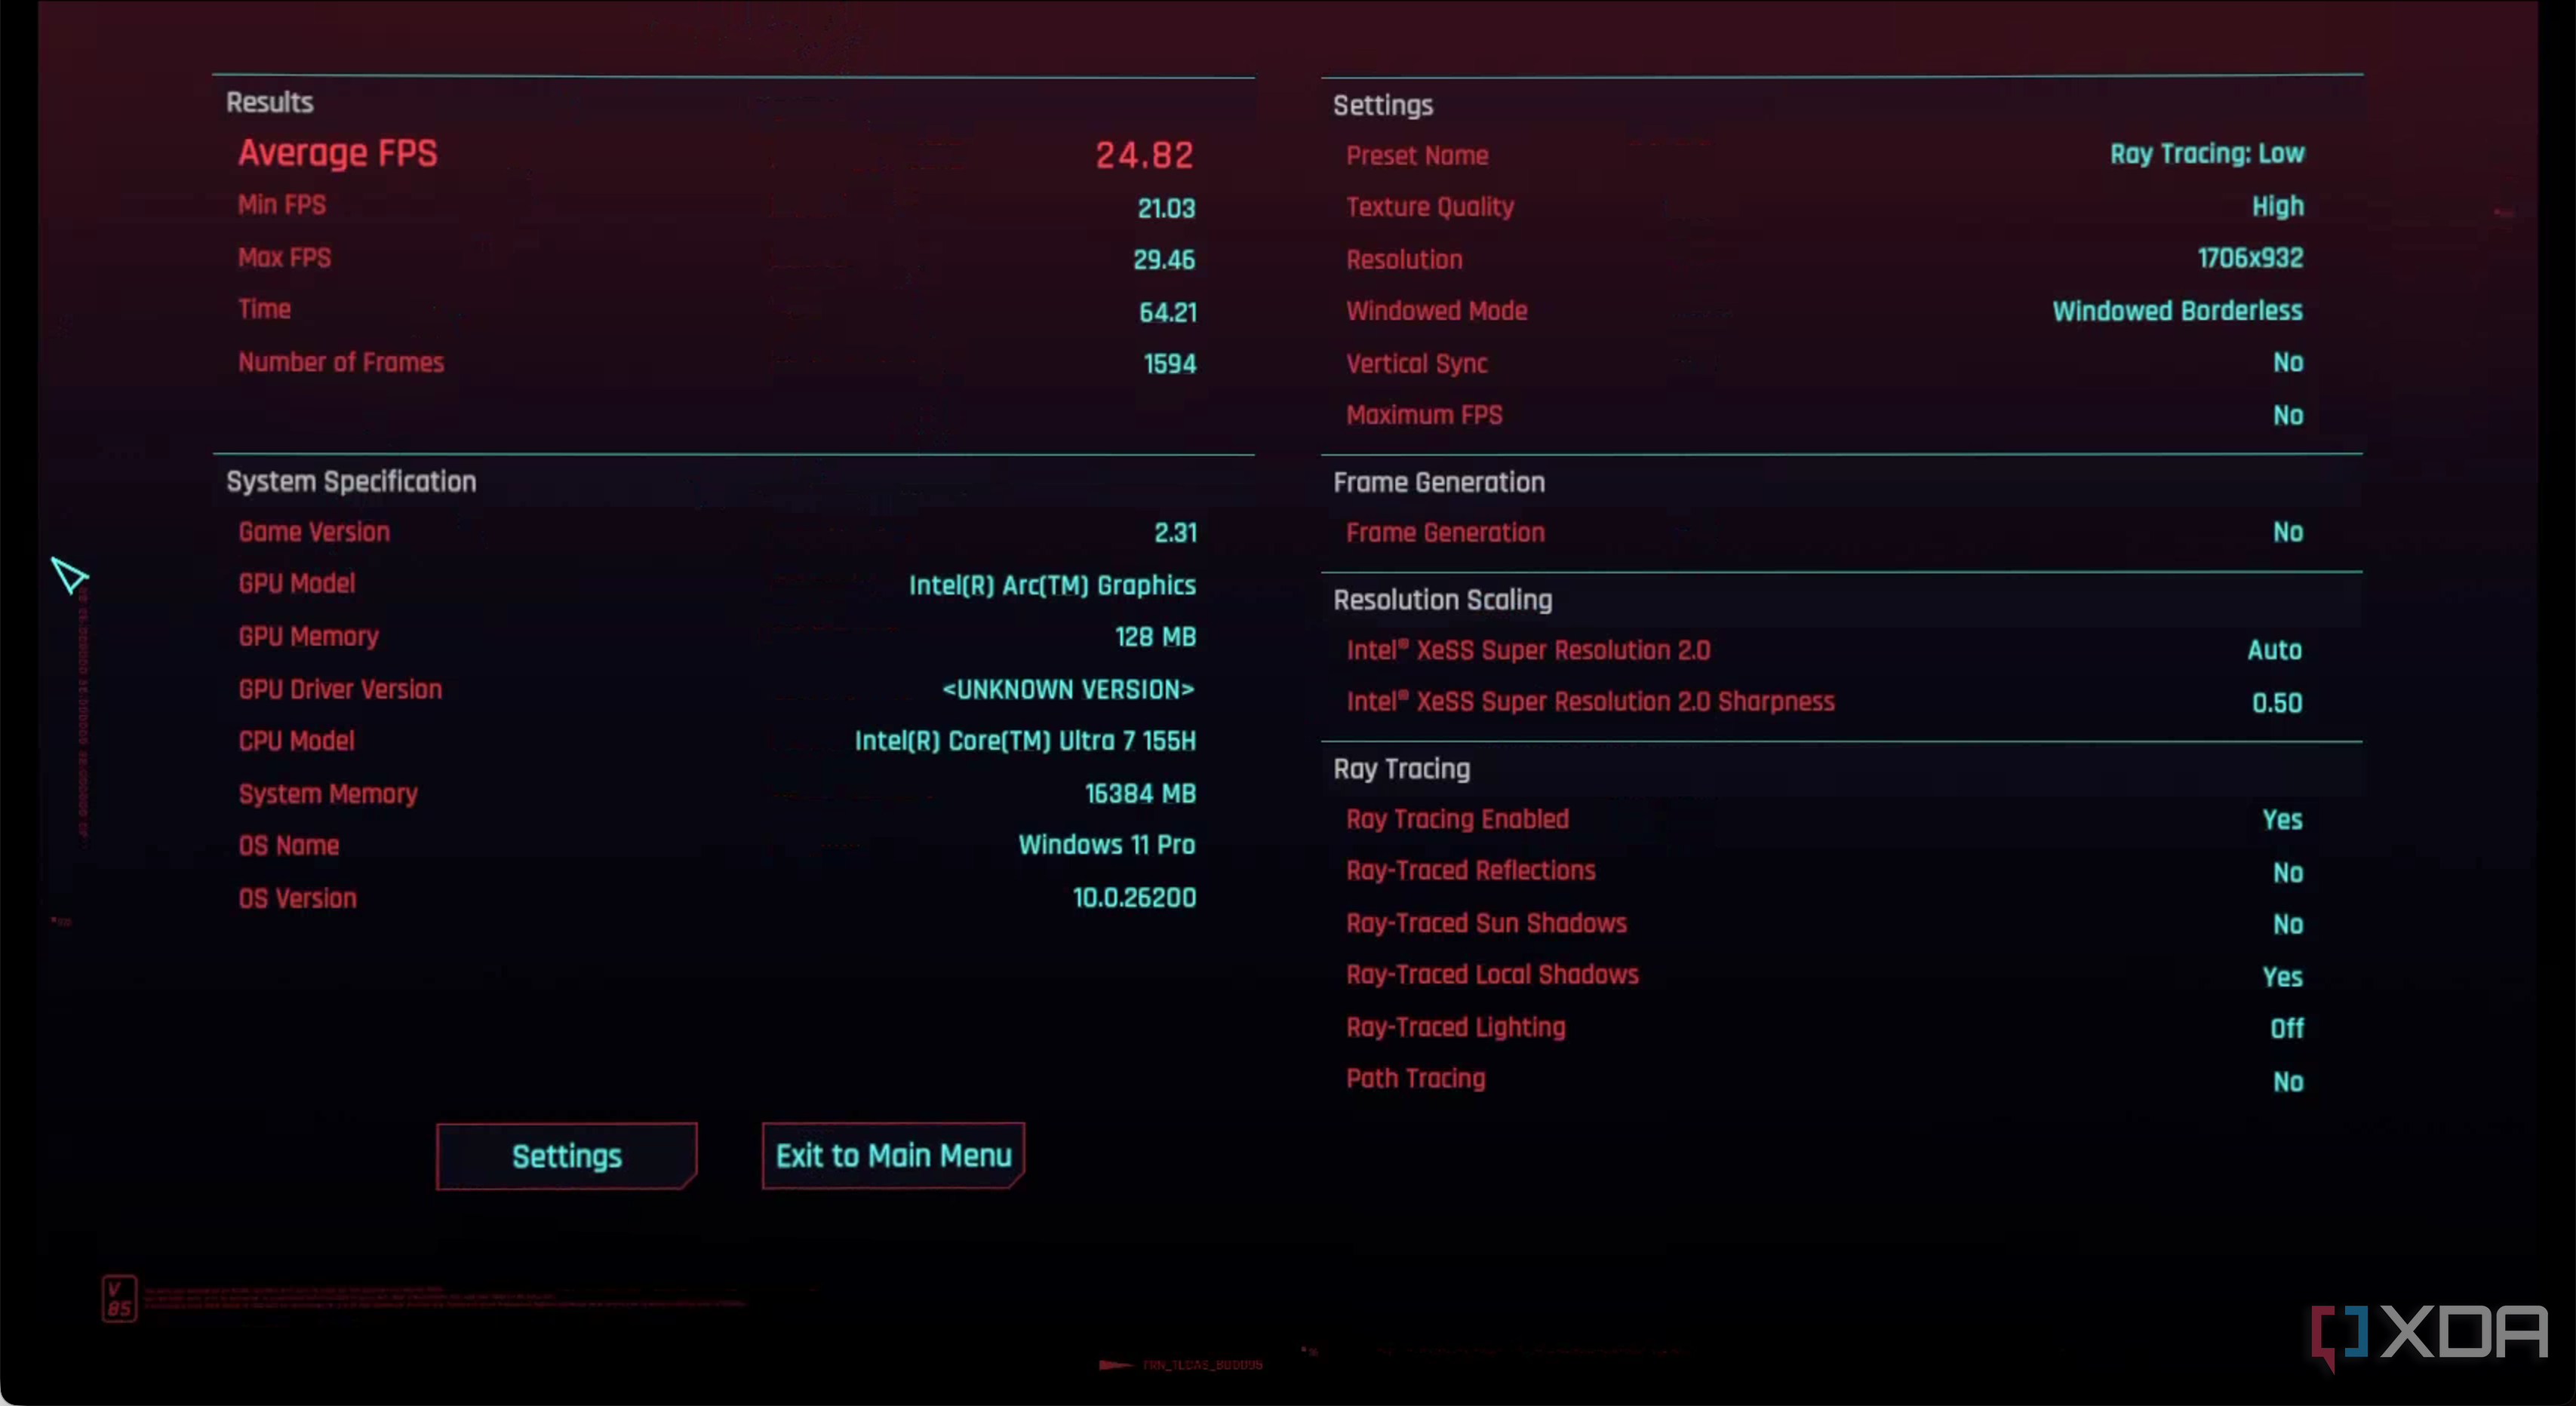Click the Settings section heading at top right
Viewport: 2576px width, 1406px height.
(1382, 105)
